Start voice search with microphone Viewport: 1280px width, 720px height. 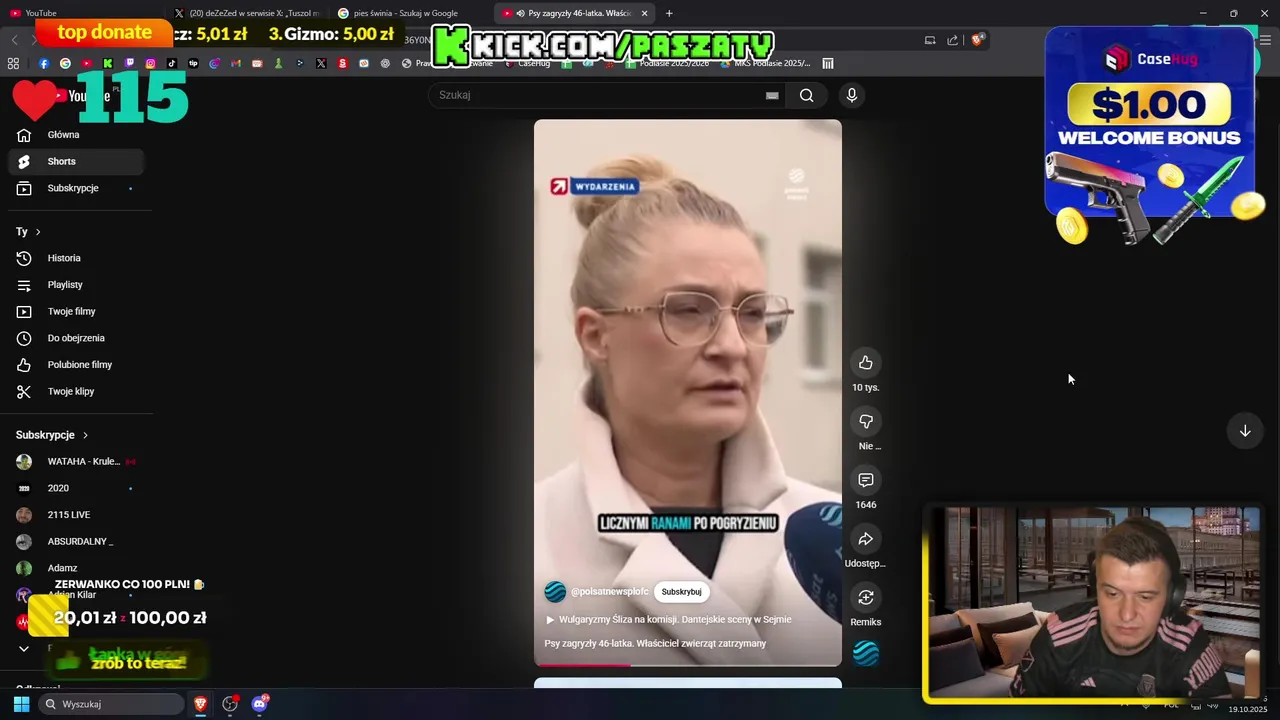tap(851, 95)
